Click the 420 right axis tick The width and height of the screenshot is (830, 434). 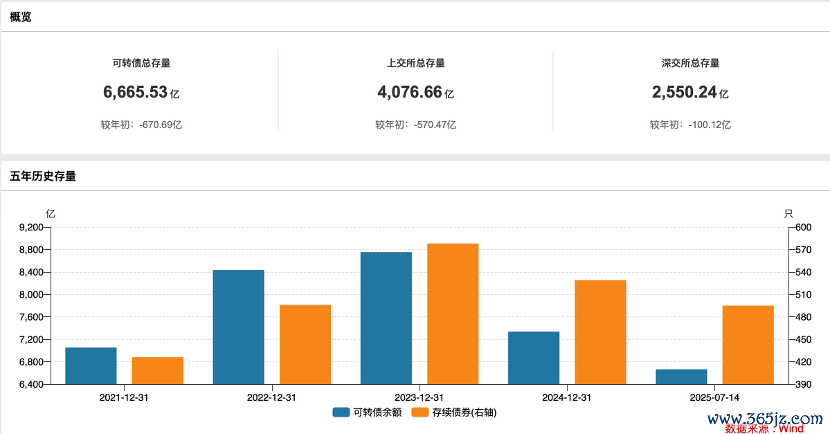[804, 362]
